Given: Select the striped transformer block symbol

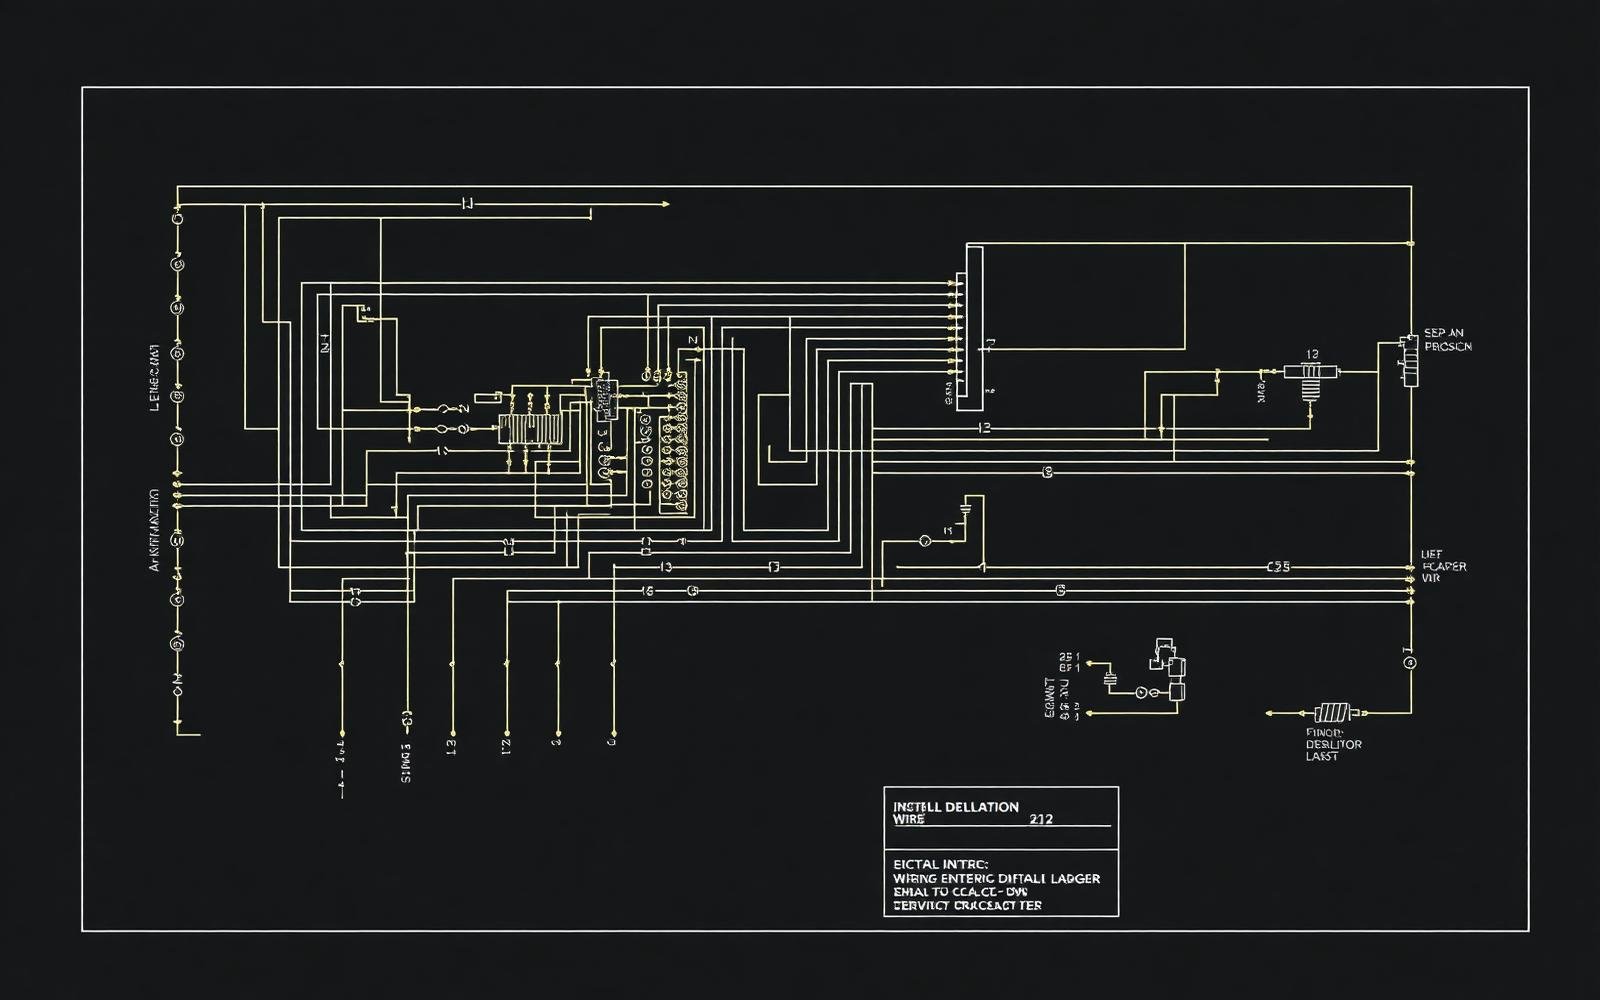Looking at the screenshot, I should (x=530, y=430).
